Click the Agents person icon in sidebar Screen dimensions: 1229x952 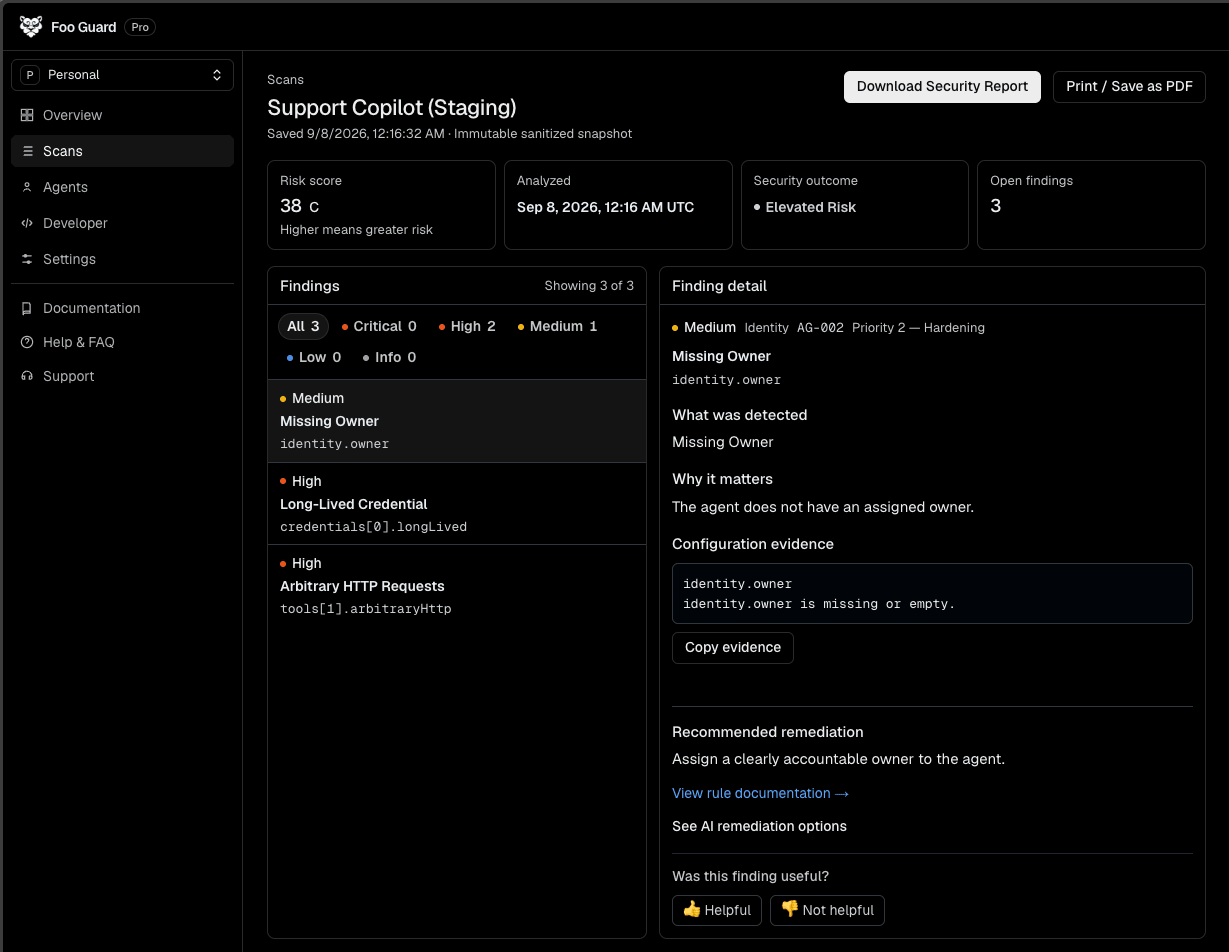(x=27, y=187)
